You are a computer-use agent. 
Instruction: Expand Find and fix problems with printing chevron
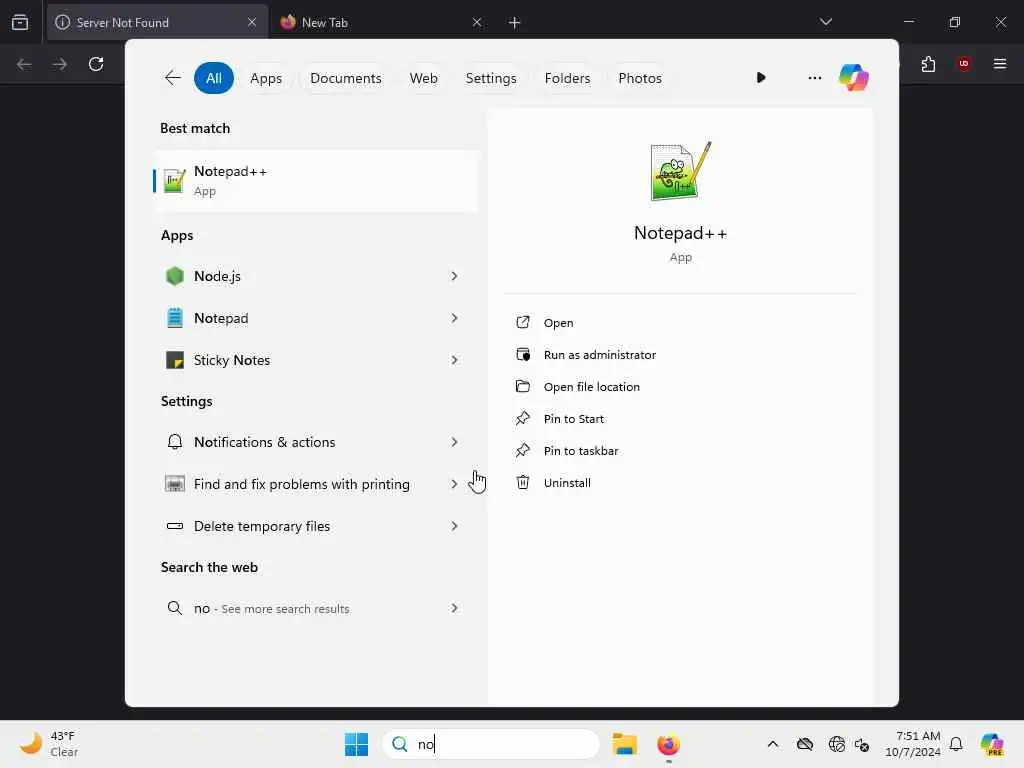coord(455,484)
